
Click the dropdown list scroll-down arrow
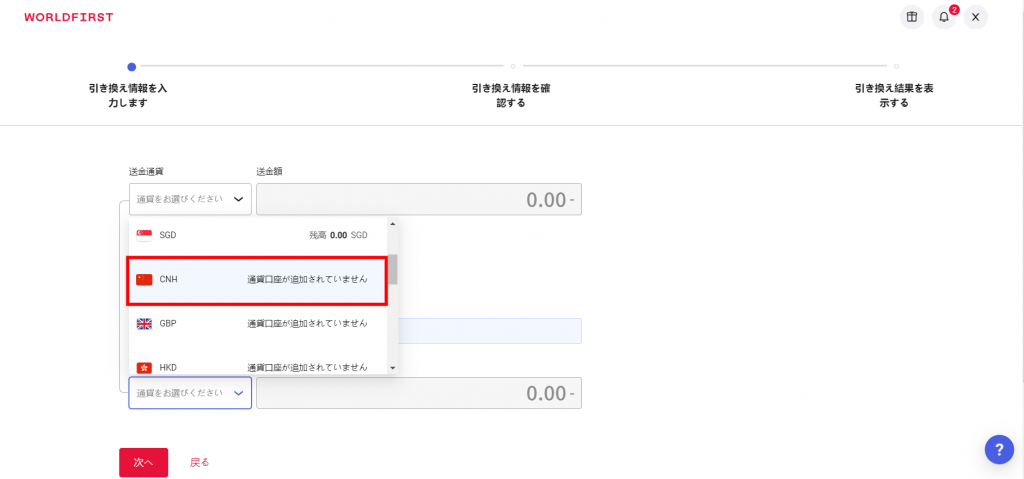pos(392,368)
